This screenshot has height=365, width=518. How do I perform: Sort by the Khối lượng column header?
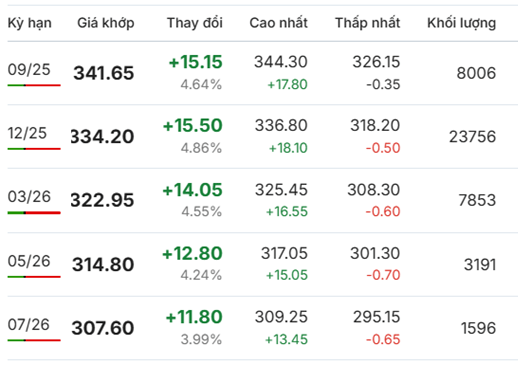tap(462, 23)
